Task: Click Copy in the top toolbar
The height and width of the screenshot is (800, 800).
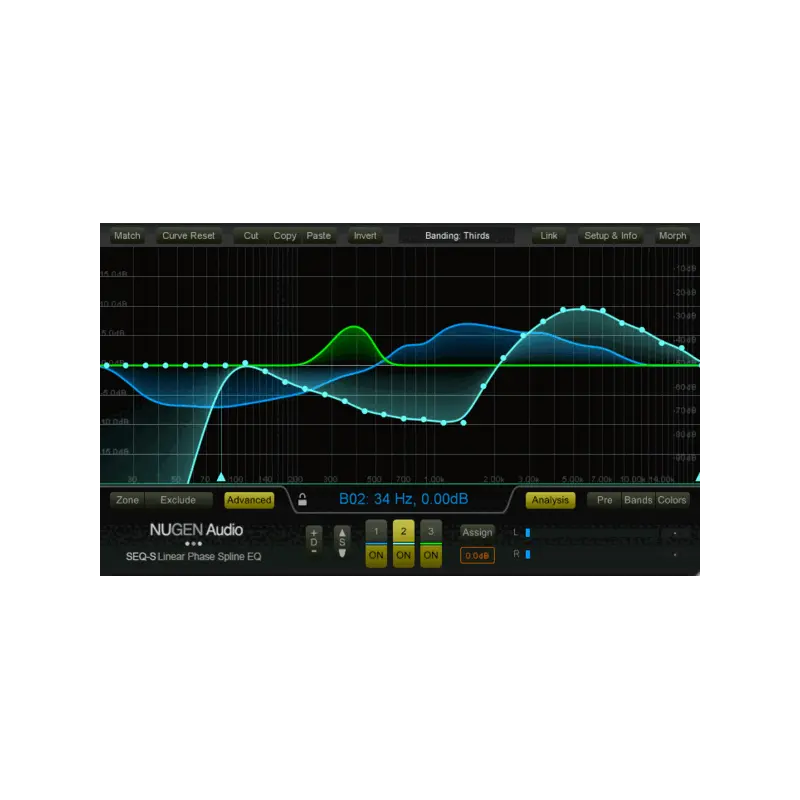Action: [285, 236]
